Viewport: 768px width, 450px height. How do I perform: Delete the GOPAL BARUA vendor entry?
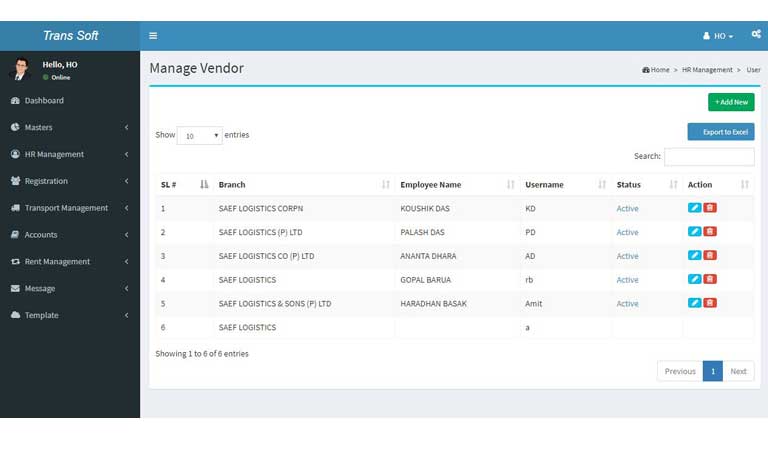[x=710, y=280]
